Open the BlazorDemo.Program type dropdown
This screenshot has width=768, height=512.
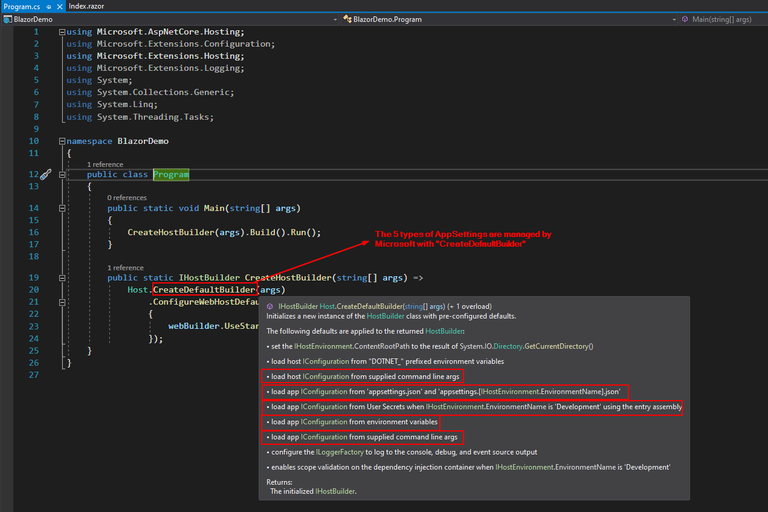672,19
